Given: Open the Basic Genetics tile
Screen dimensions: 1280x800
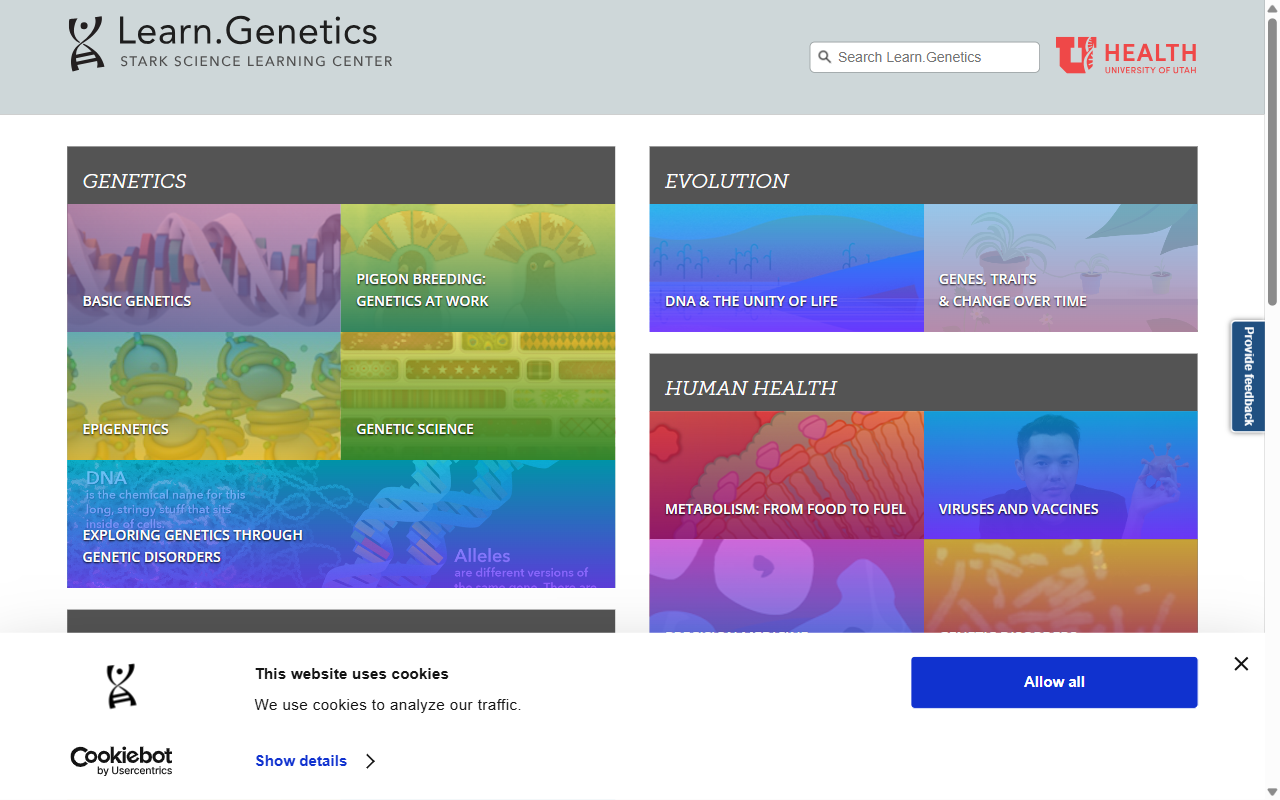Looking at the screenshot, I should 204,268.
